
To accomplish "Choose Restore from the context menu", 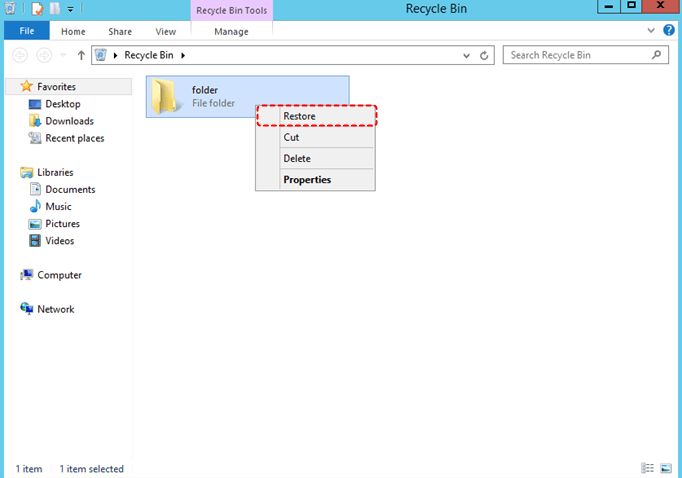I will click(x=316, y=116).
